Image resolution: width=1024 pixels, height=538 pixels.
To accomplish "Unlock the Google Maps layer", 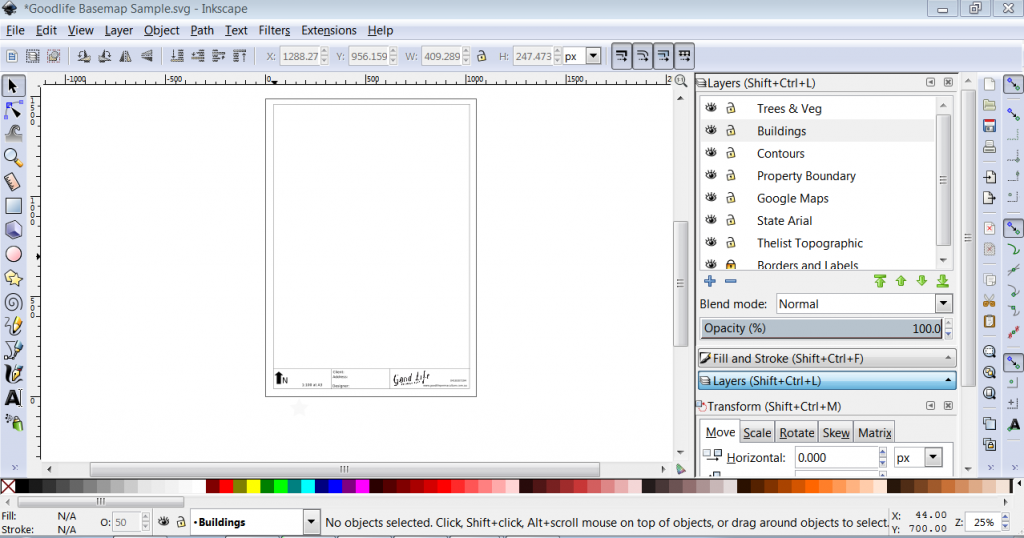I will pos(731,198).
